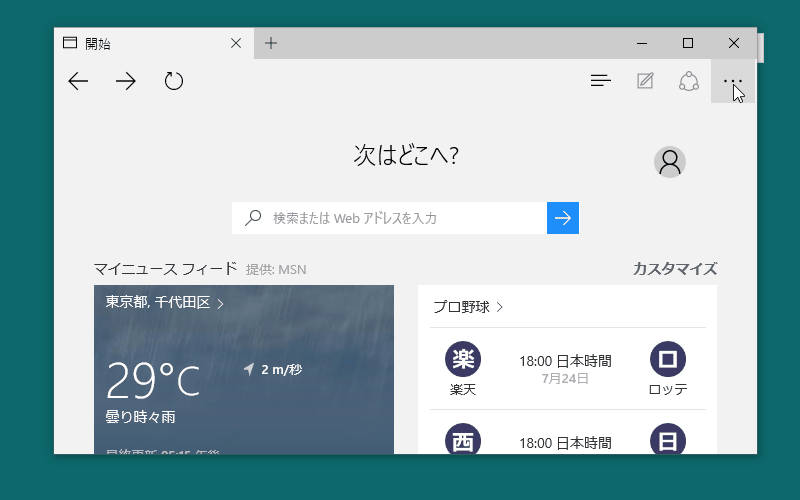Click the 提供: MSN label

[276, 269]
